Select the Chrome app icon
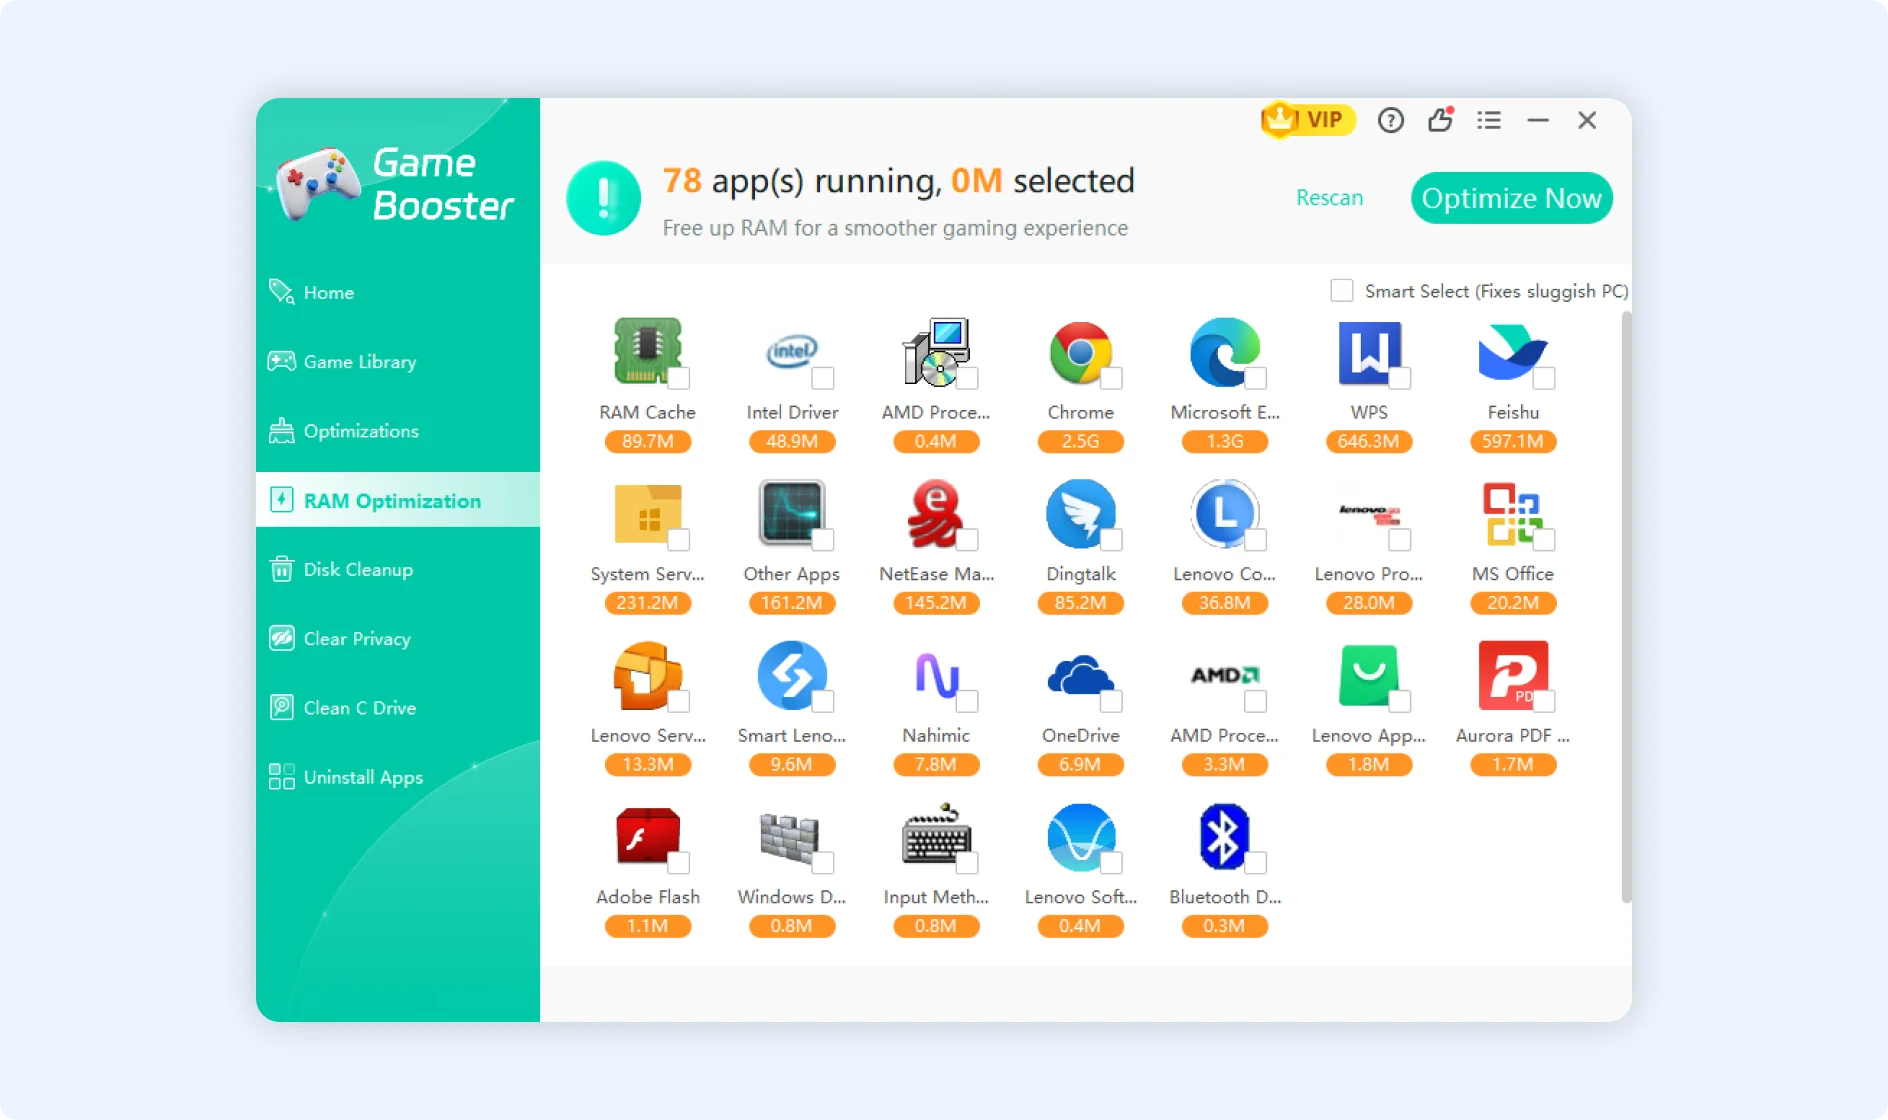 point(1080,351)
